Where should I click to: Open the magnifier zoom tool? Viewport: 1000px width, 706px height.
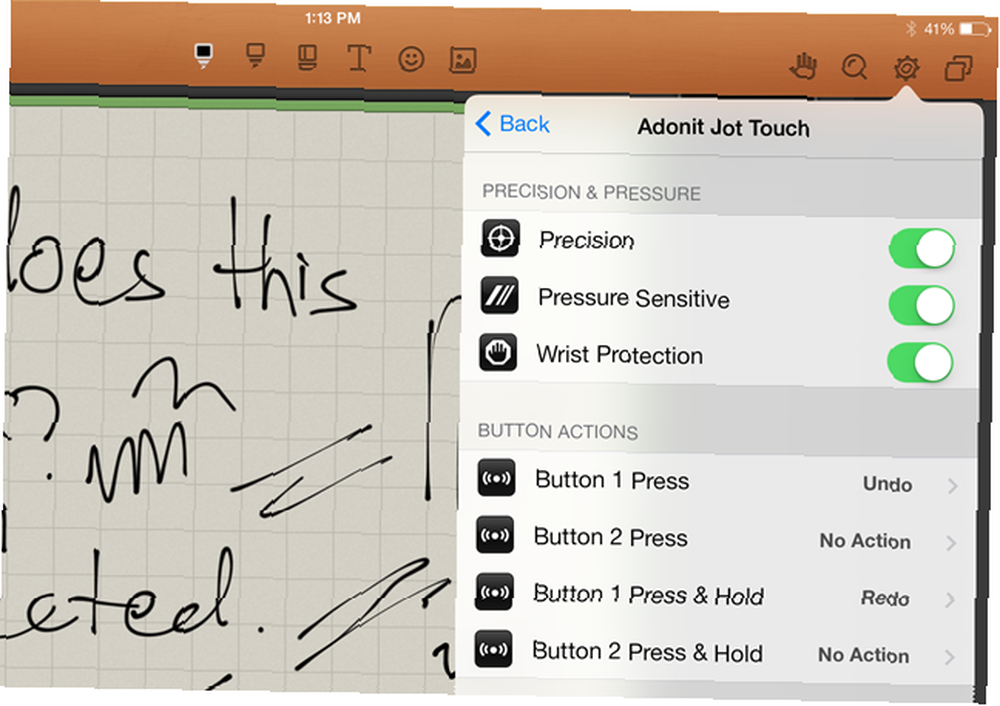tap(855, 66)
